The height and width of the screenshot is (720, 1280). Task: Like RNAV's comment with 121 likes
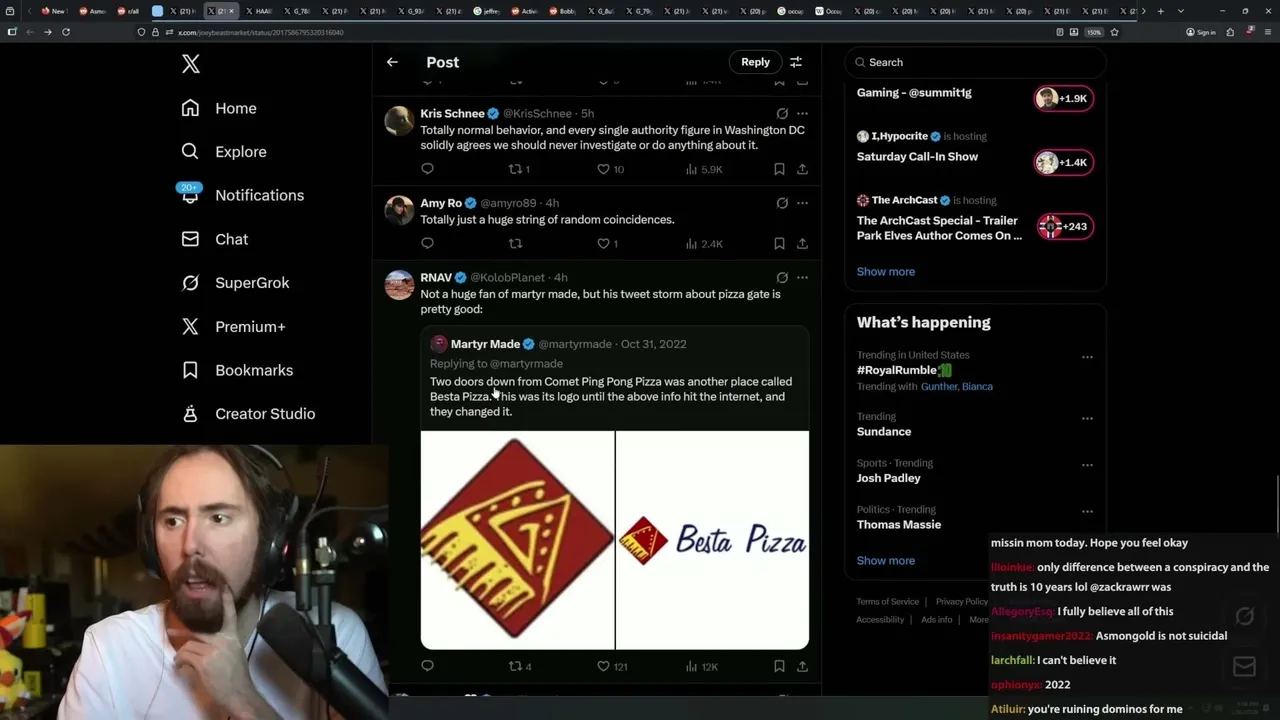(612, 666)
